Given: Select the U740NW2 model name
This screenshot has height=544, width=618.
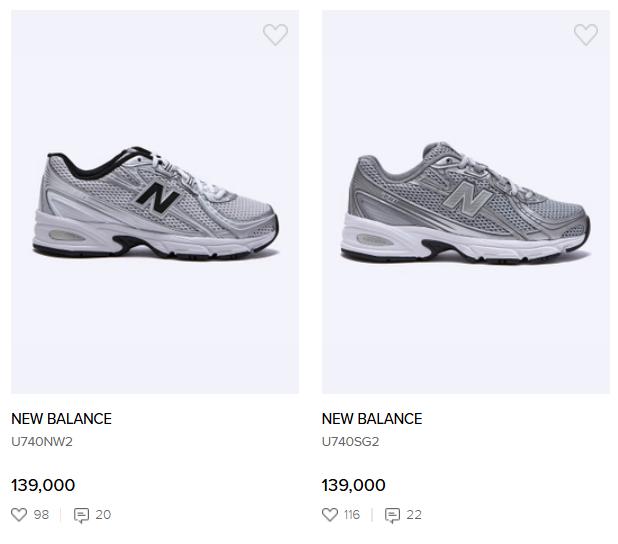Looking at the screenshot, I should pyautogui.click(x=42, y=442).
